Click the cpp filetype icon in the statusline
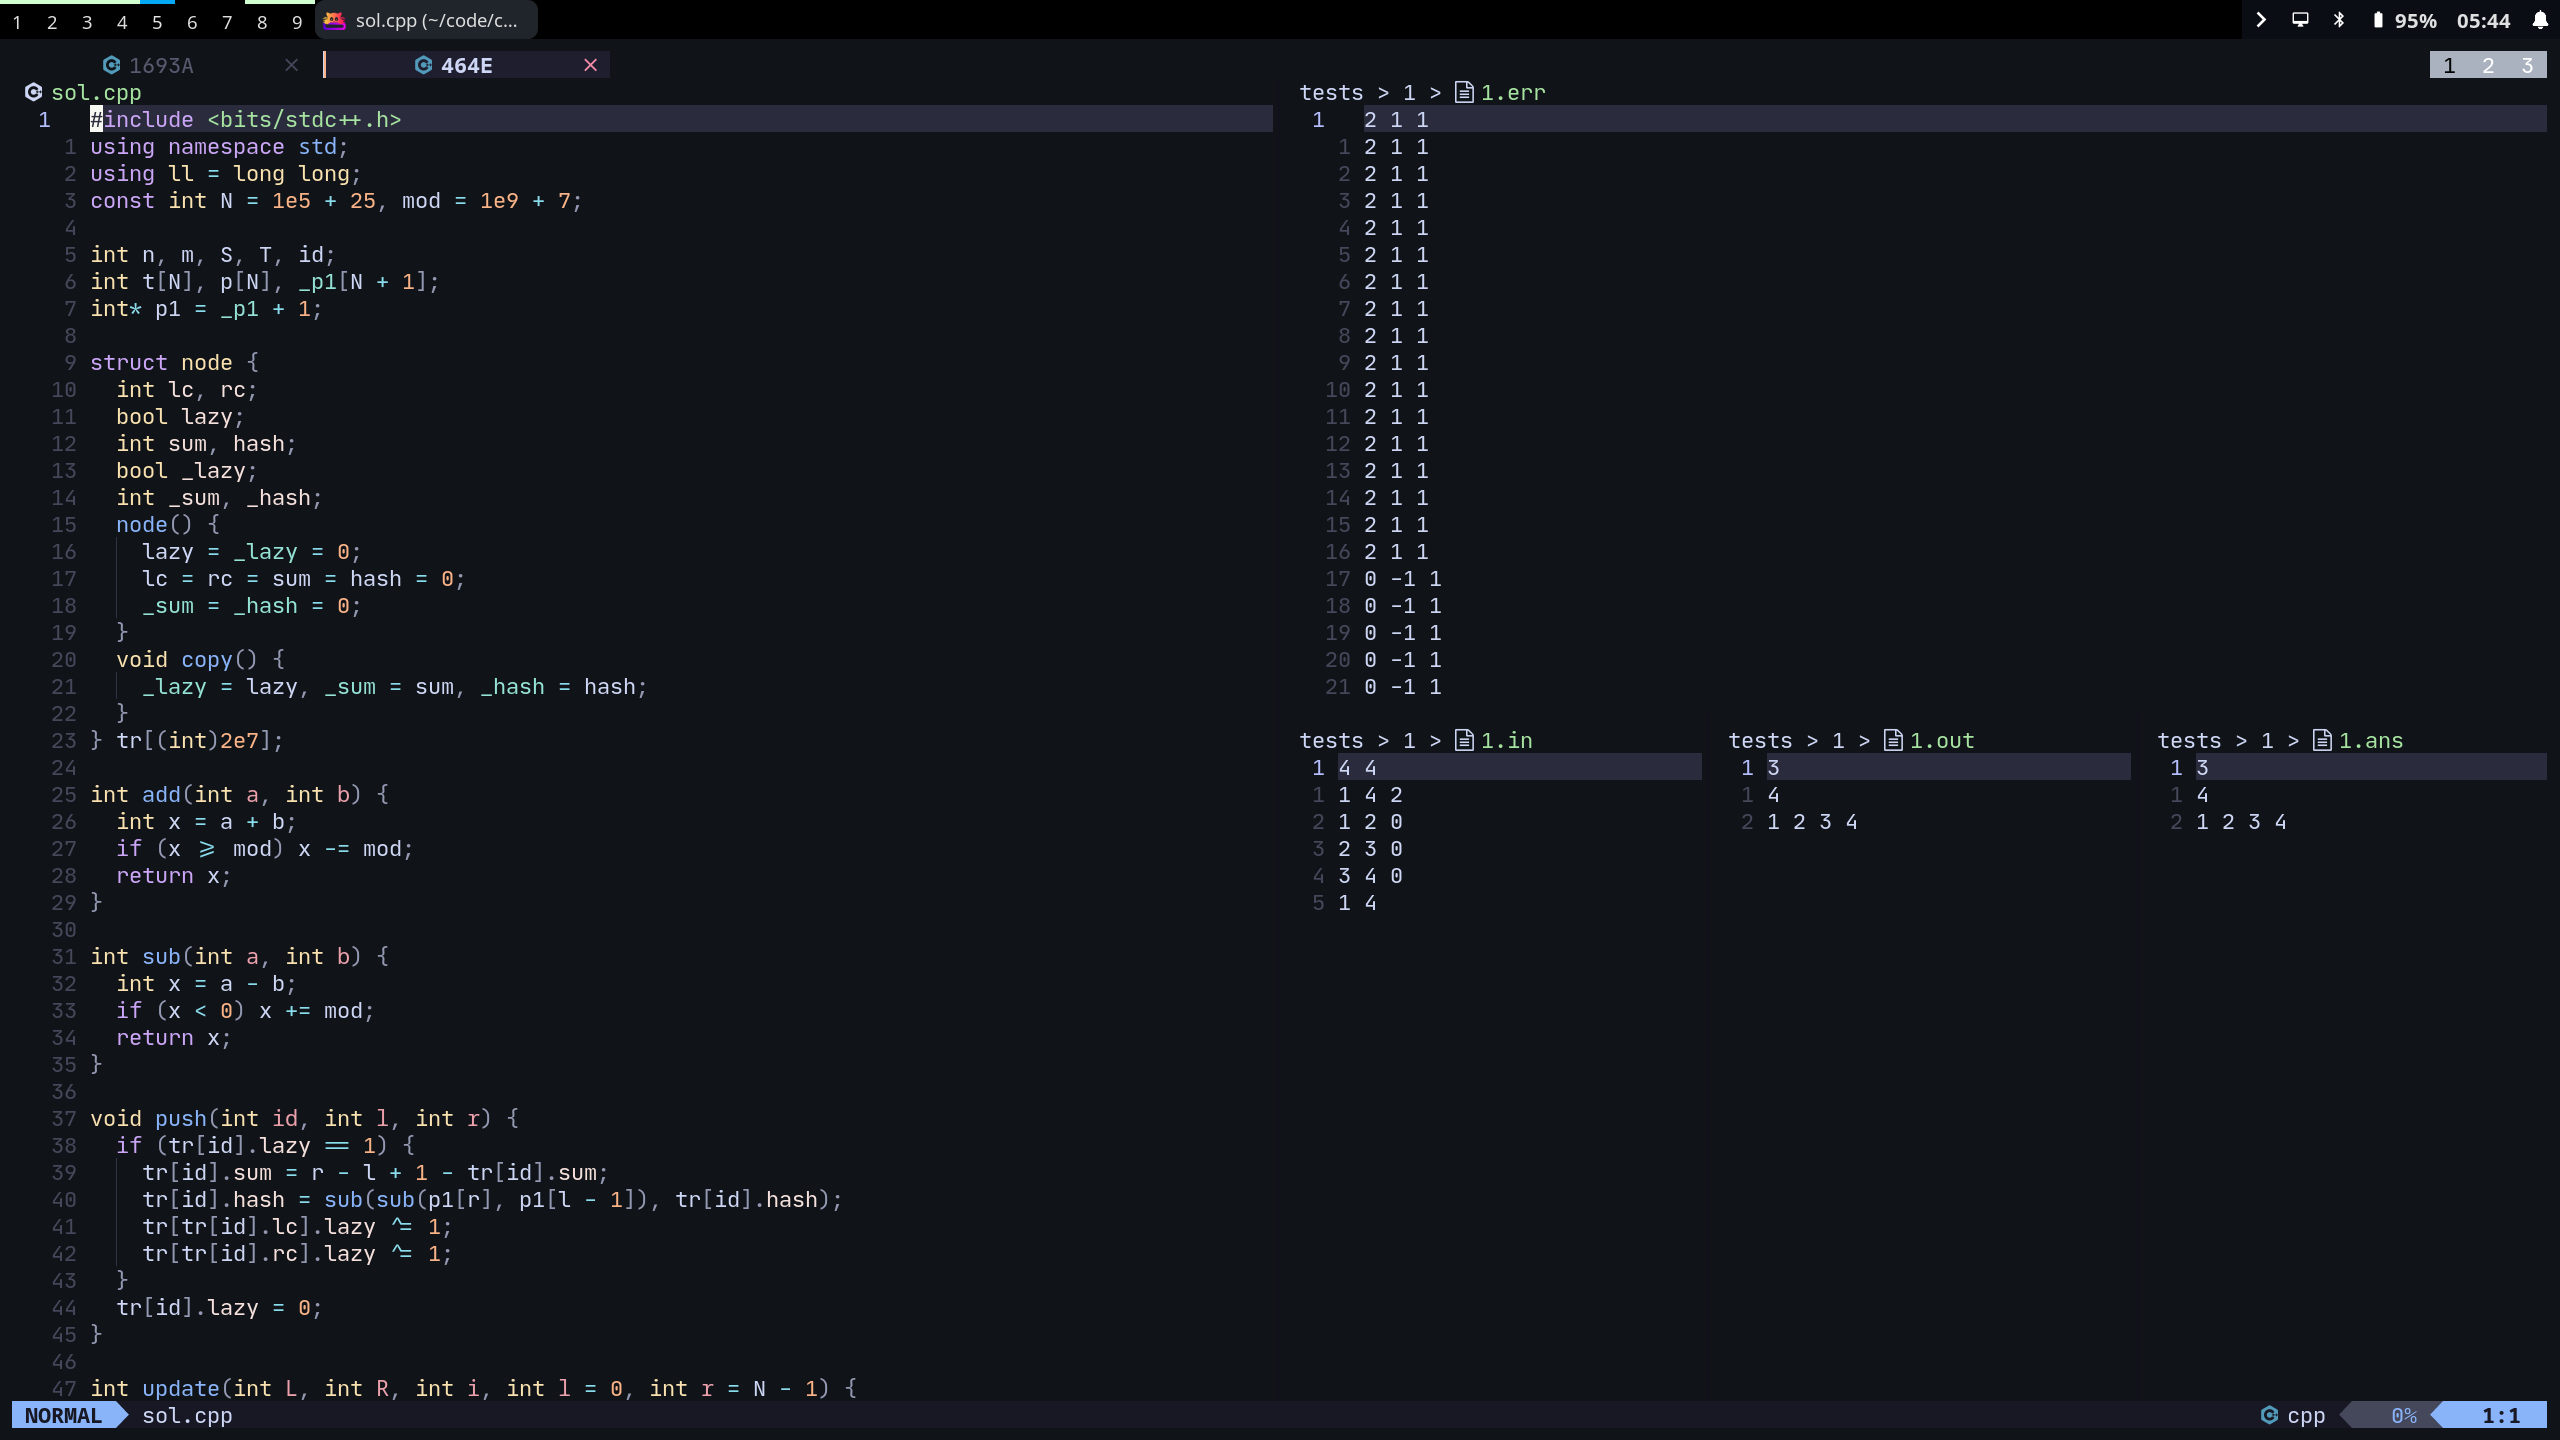 click(x=2271, y=1415)
